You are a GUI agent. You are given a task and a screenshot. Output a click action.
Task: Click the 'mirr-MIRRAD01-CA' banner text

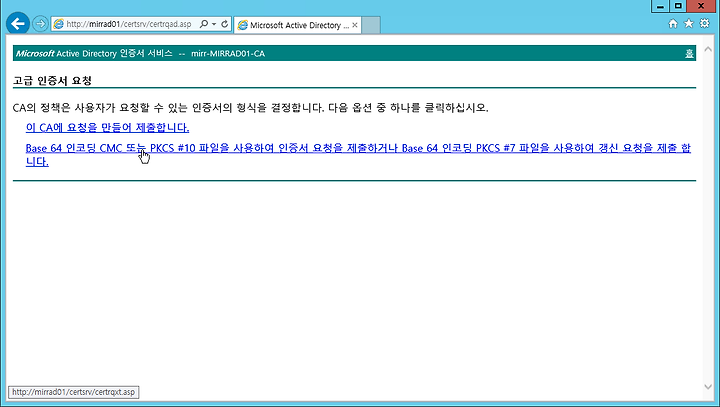[x=228, y=53]
